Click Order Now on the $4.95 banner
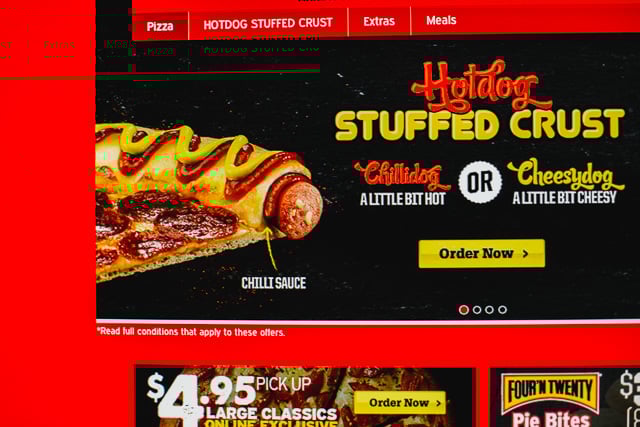This screenshot has width=640, height=427. click(x=400, y=403)
